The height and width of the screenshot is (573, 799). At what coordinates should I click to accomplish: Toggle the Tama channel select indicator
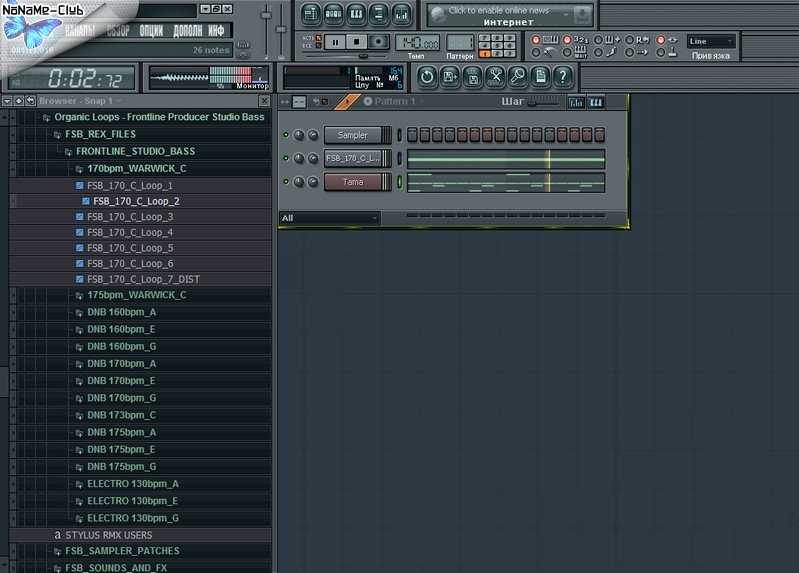click(x=400, y=182)
